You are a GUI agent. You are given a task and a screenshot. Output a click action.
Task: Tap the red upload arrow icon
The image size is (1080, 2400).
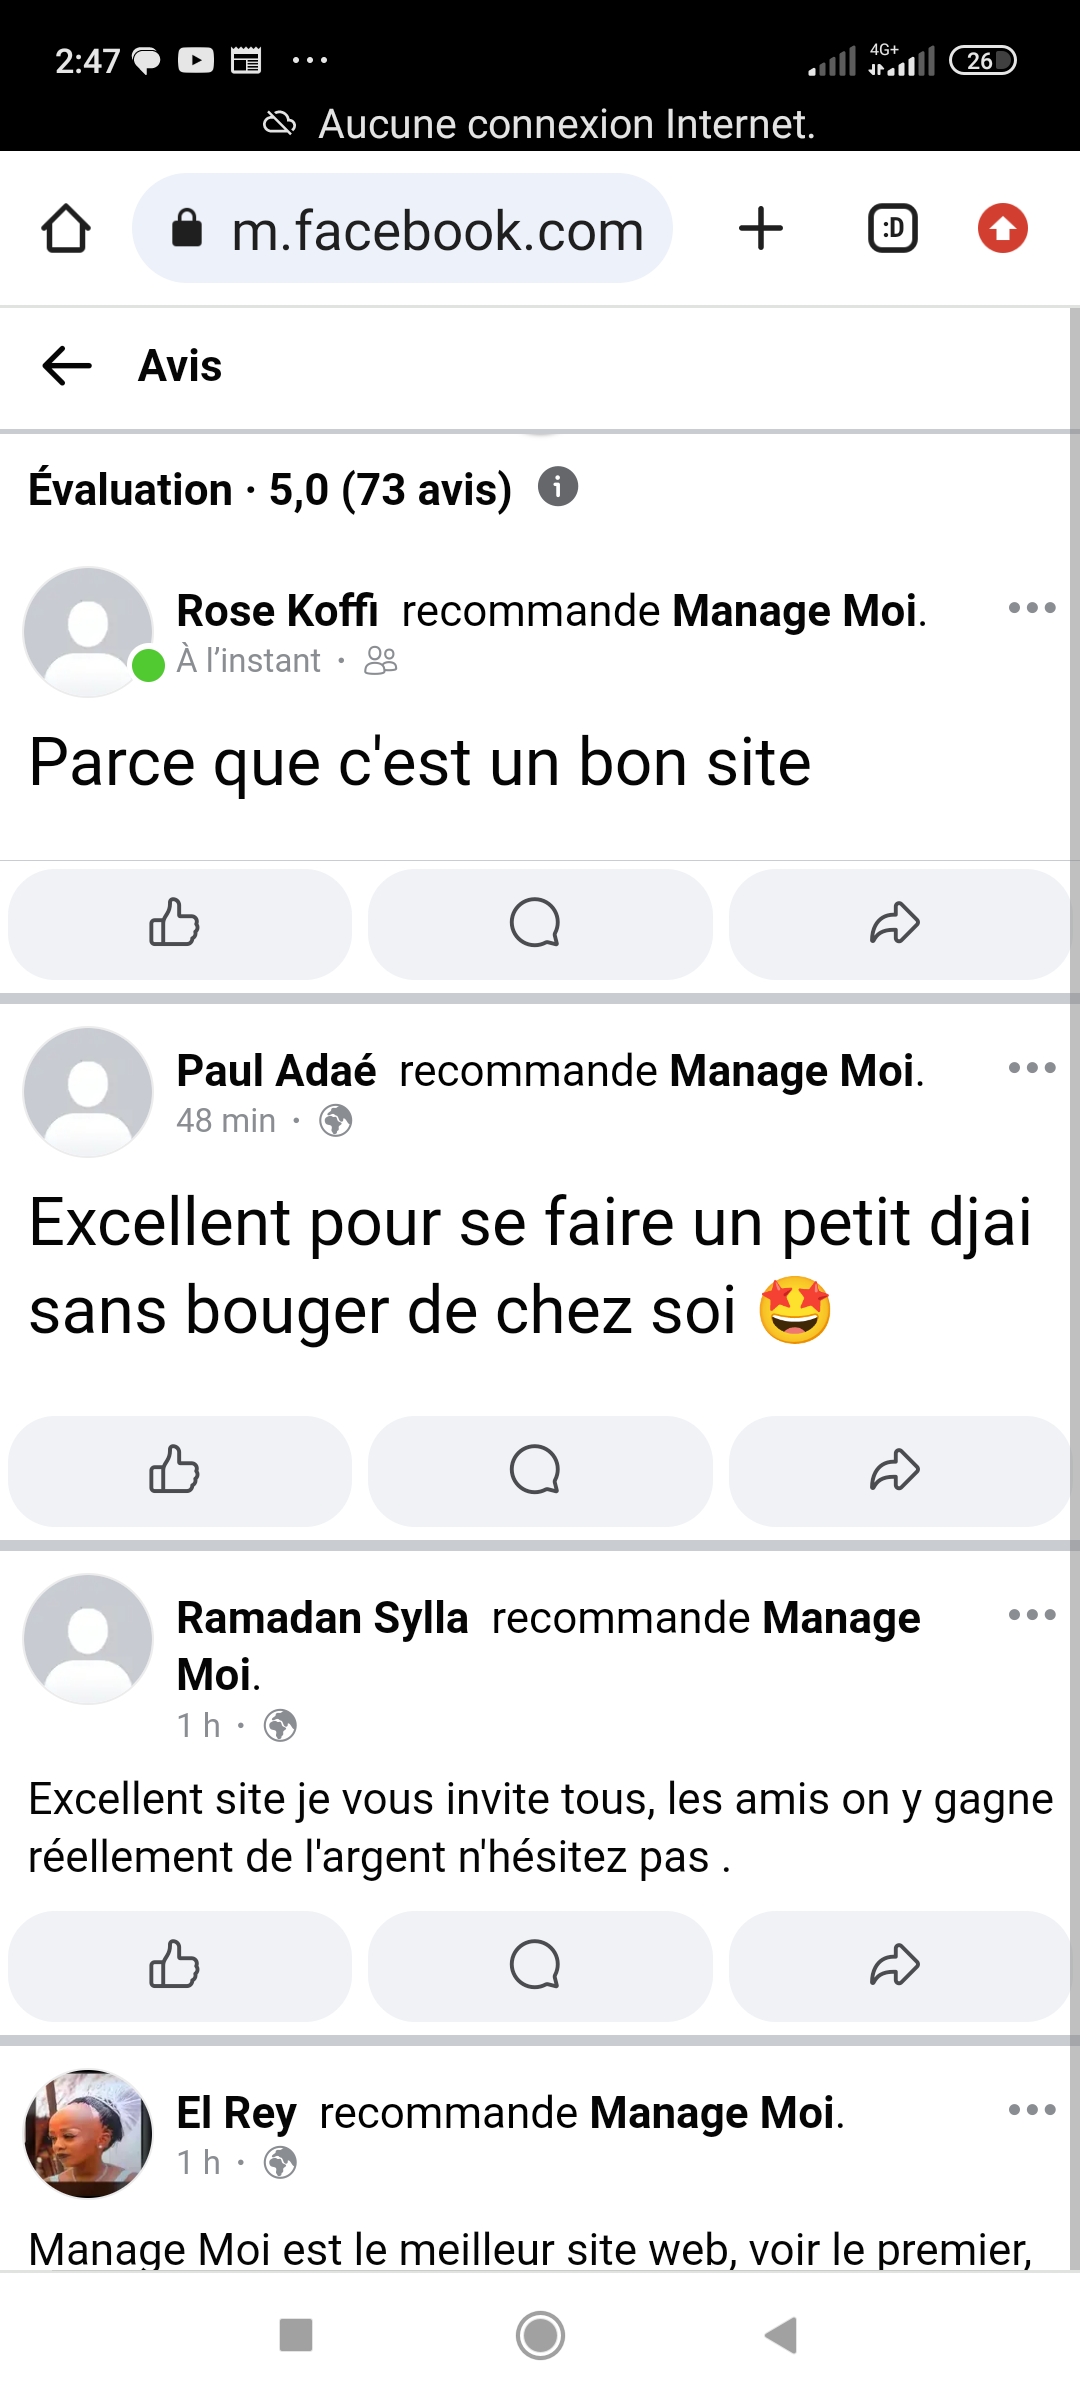(x=1002, y=229)
